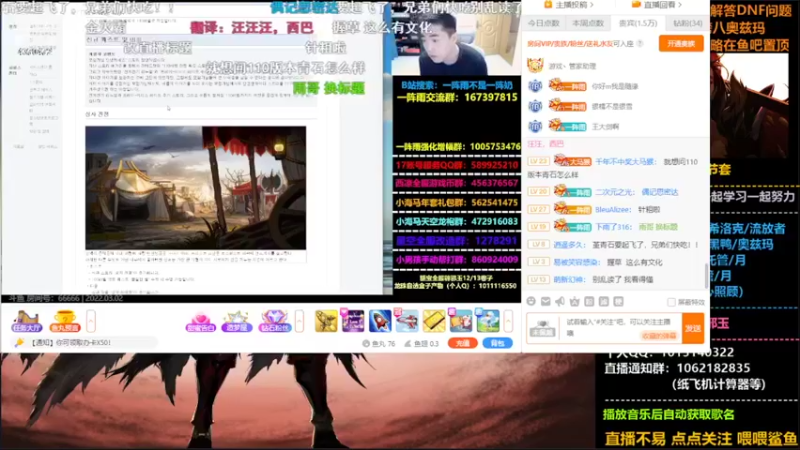Click the last square icon in chat toolbar
This screenshot has width=800, height=450.
point(618,302)
